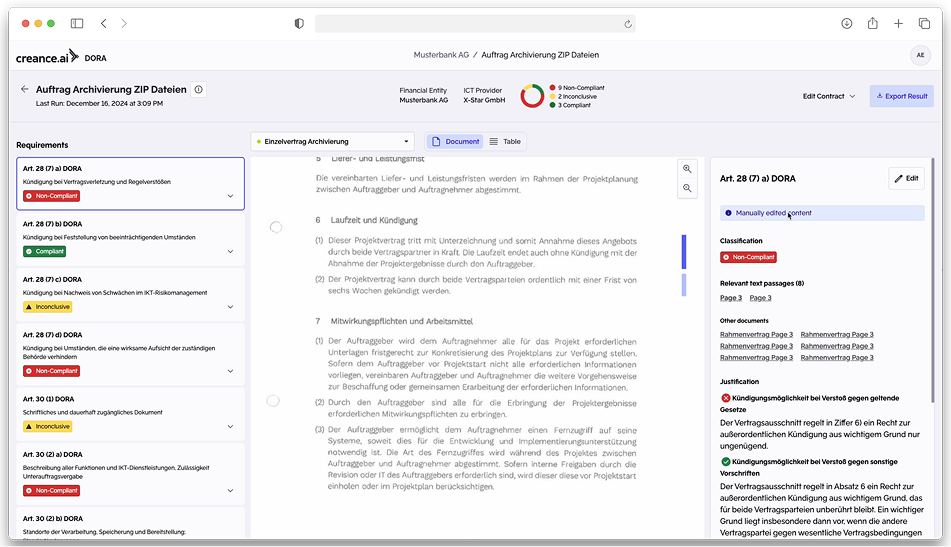The height and width of the screenshot is (547, 951).
Task: Open the browser downloads icon
Action: [847, 24]
